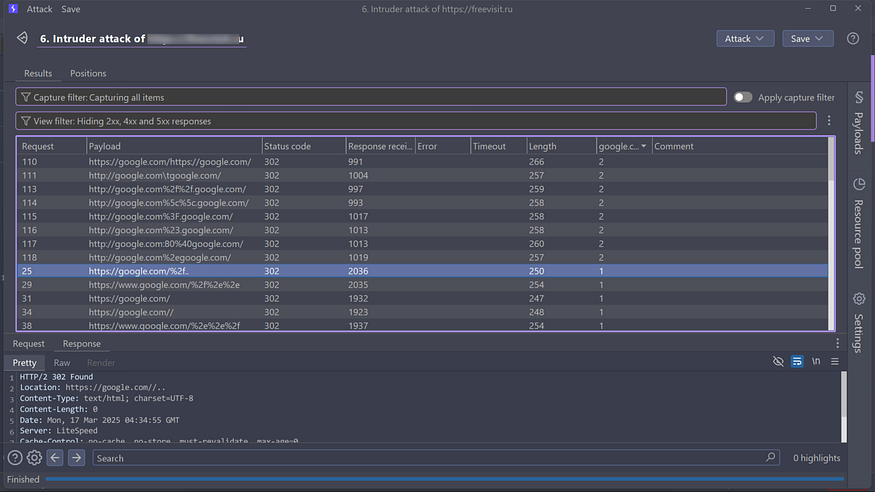Select row 34 https://google.com//
The width and height of the screenshot is (875, 492).
422,312
